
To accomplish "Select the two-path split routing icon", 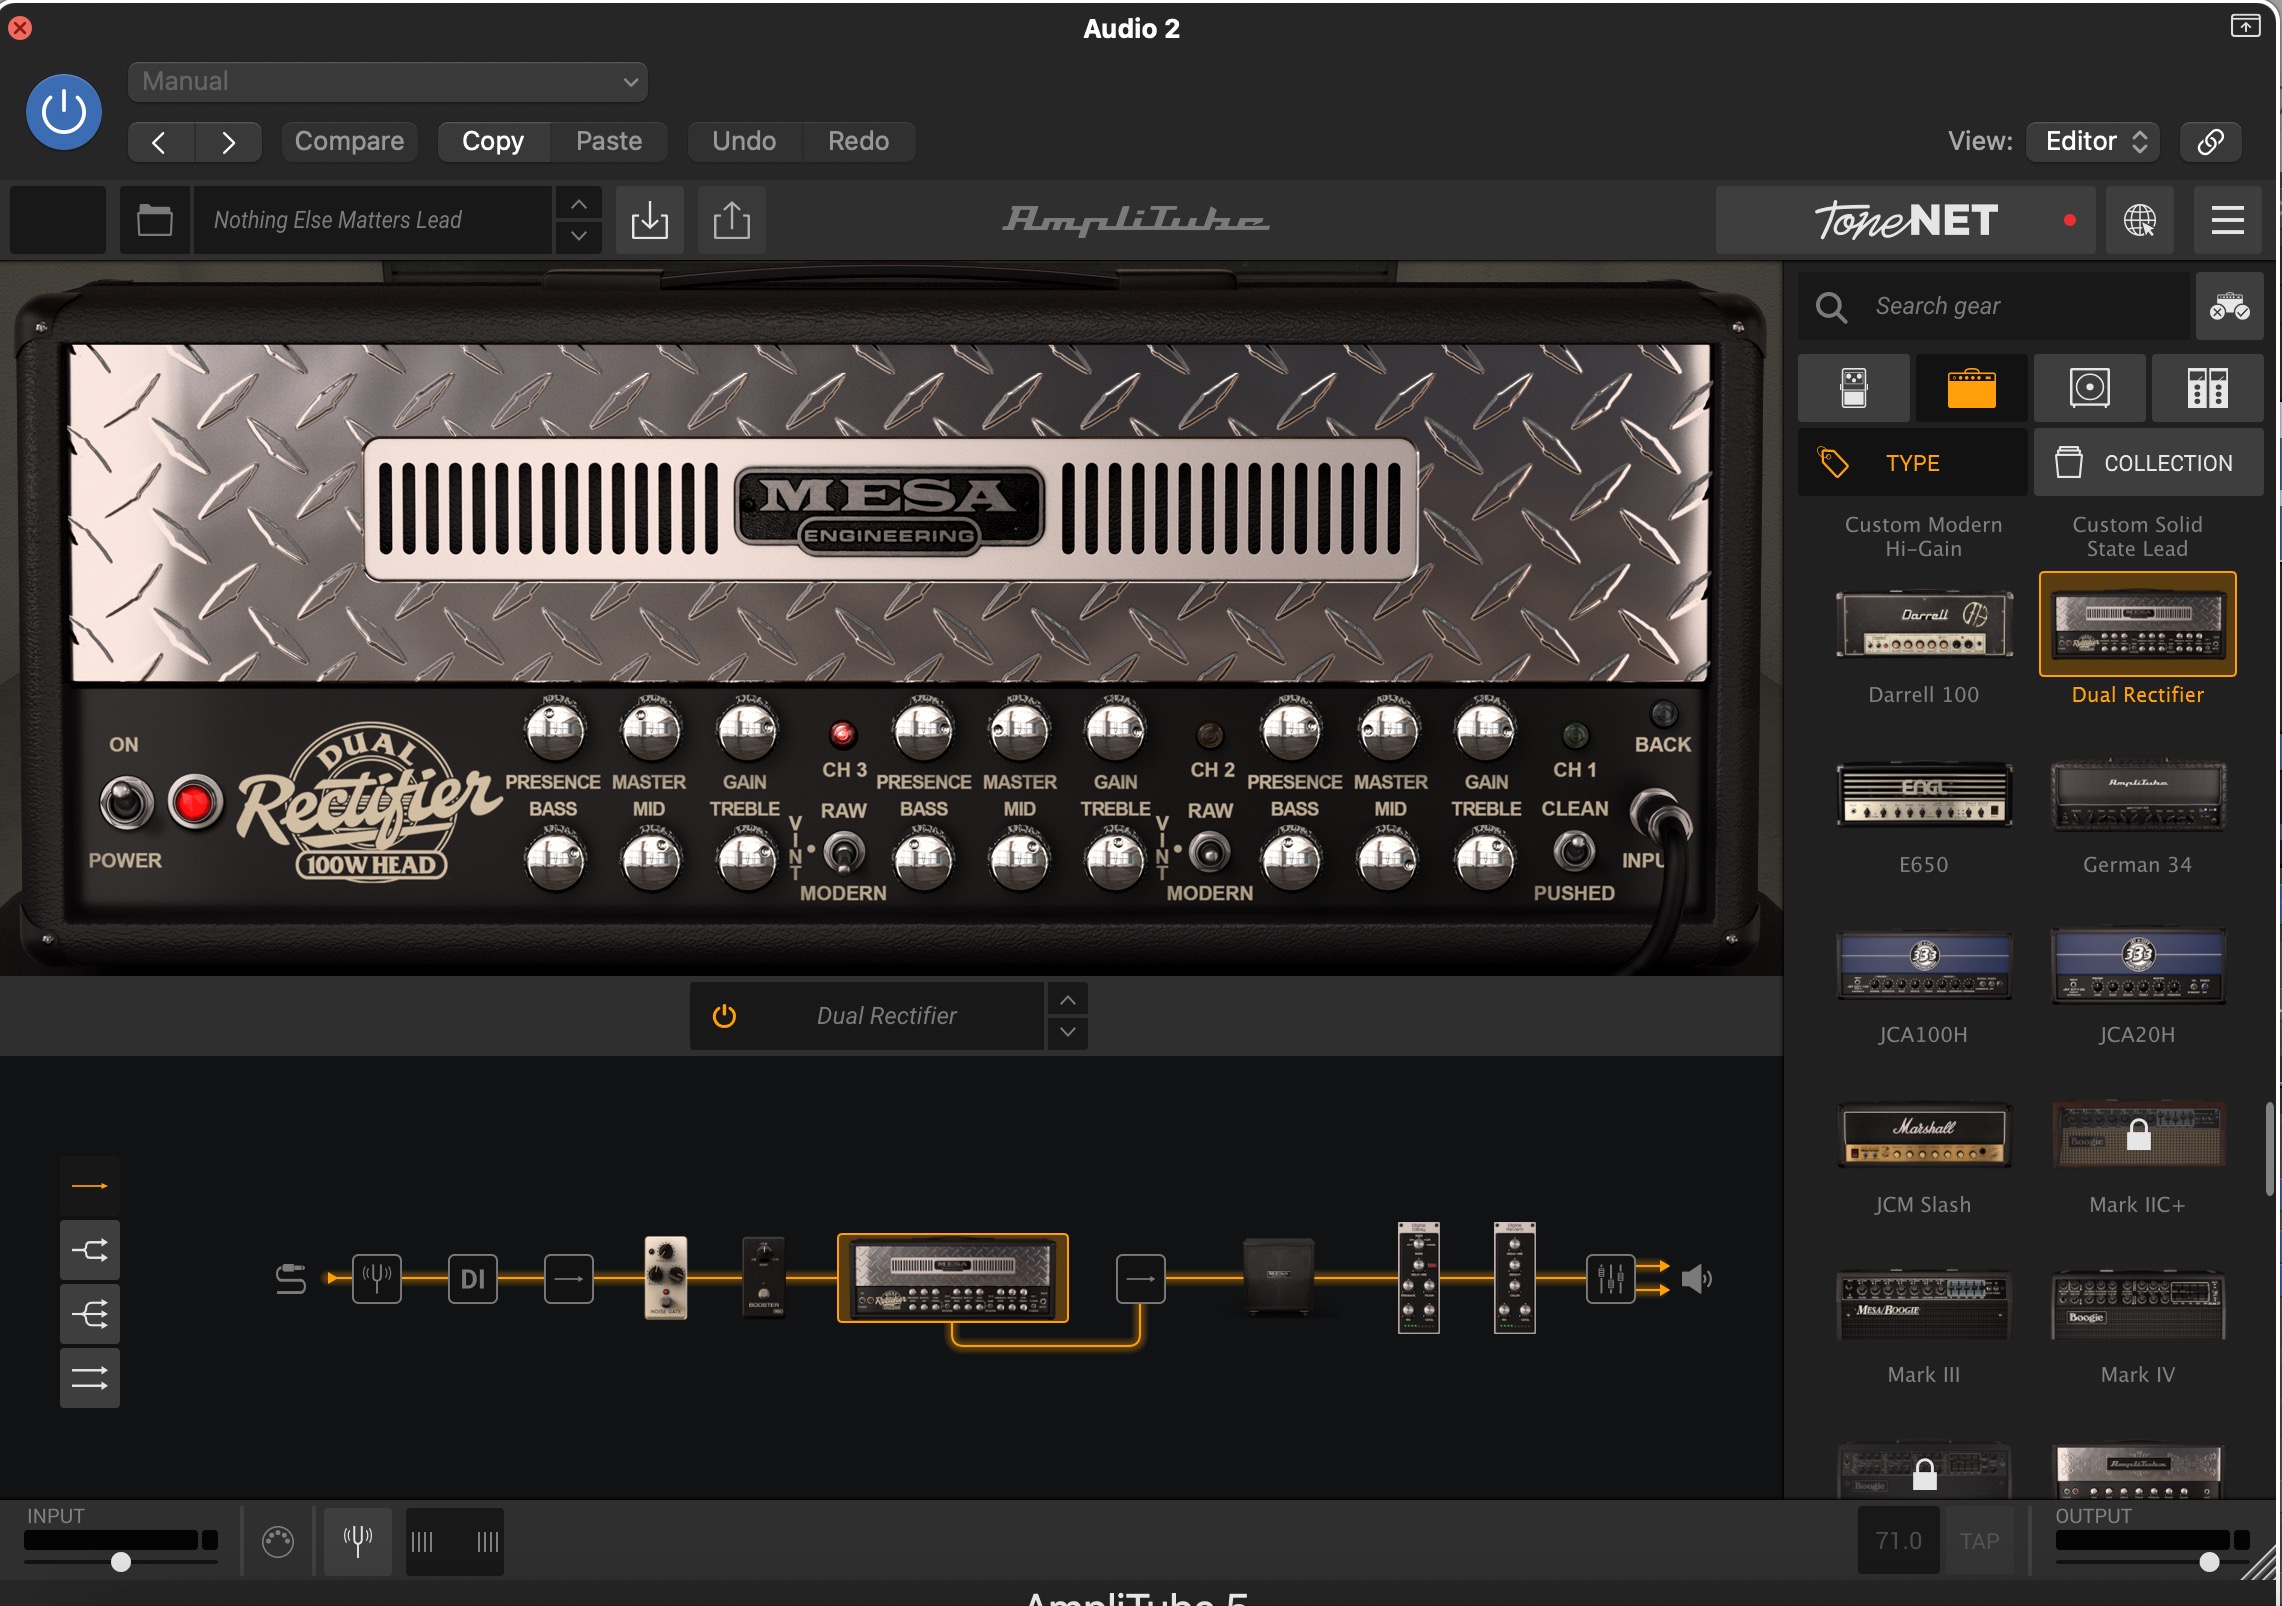I will tap(90, 1250).
